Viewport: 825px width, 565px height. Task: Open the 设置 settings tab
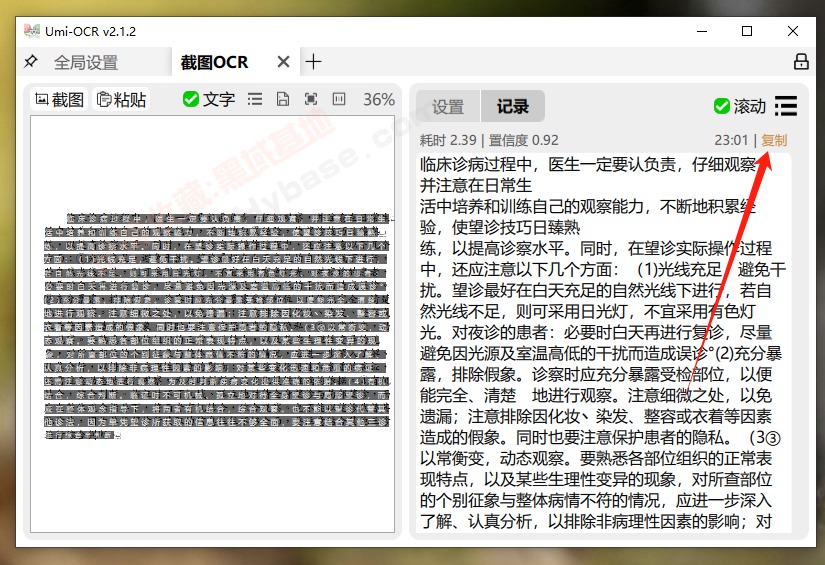tap(448, 107)
